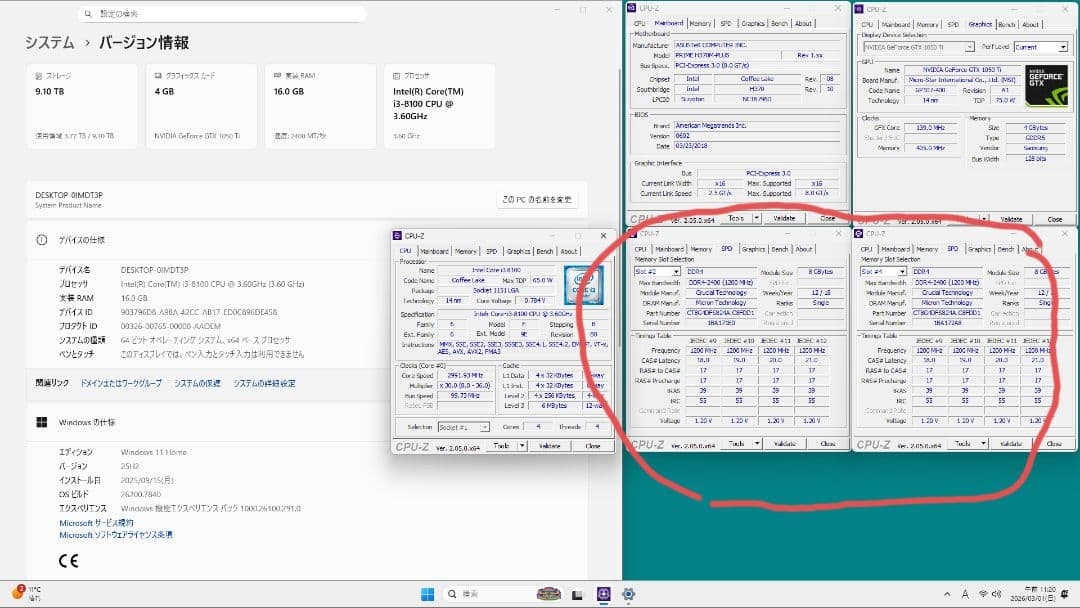Open the volume speaker tray icon
Image resolution: width=1080 pixels, height=608 pixels.
997,594
